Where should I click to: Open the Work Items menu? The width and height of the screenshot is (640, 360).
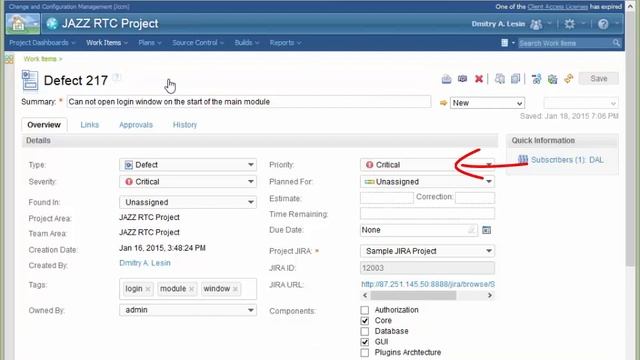(x=107, y=43)
